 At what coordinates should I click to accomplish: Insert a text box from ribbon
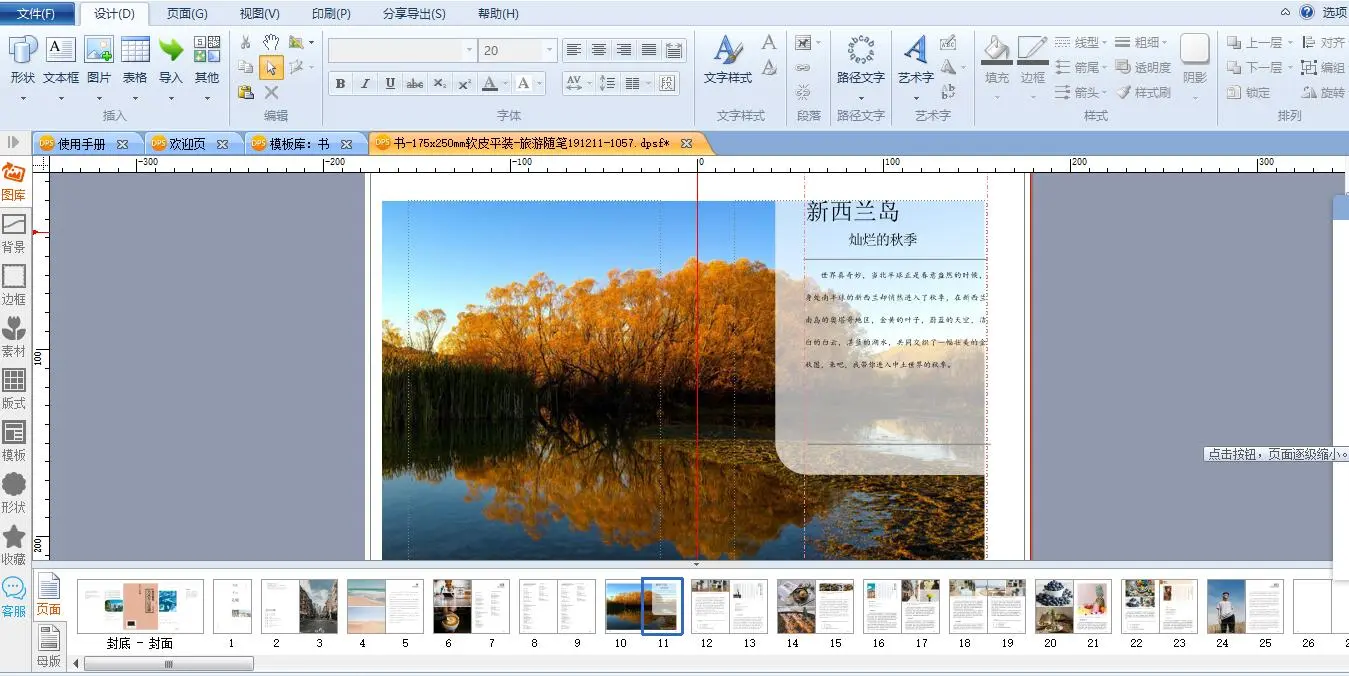(x=61, y=50)
